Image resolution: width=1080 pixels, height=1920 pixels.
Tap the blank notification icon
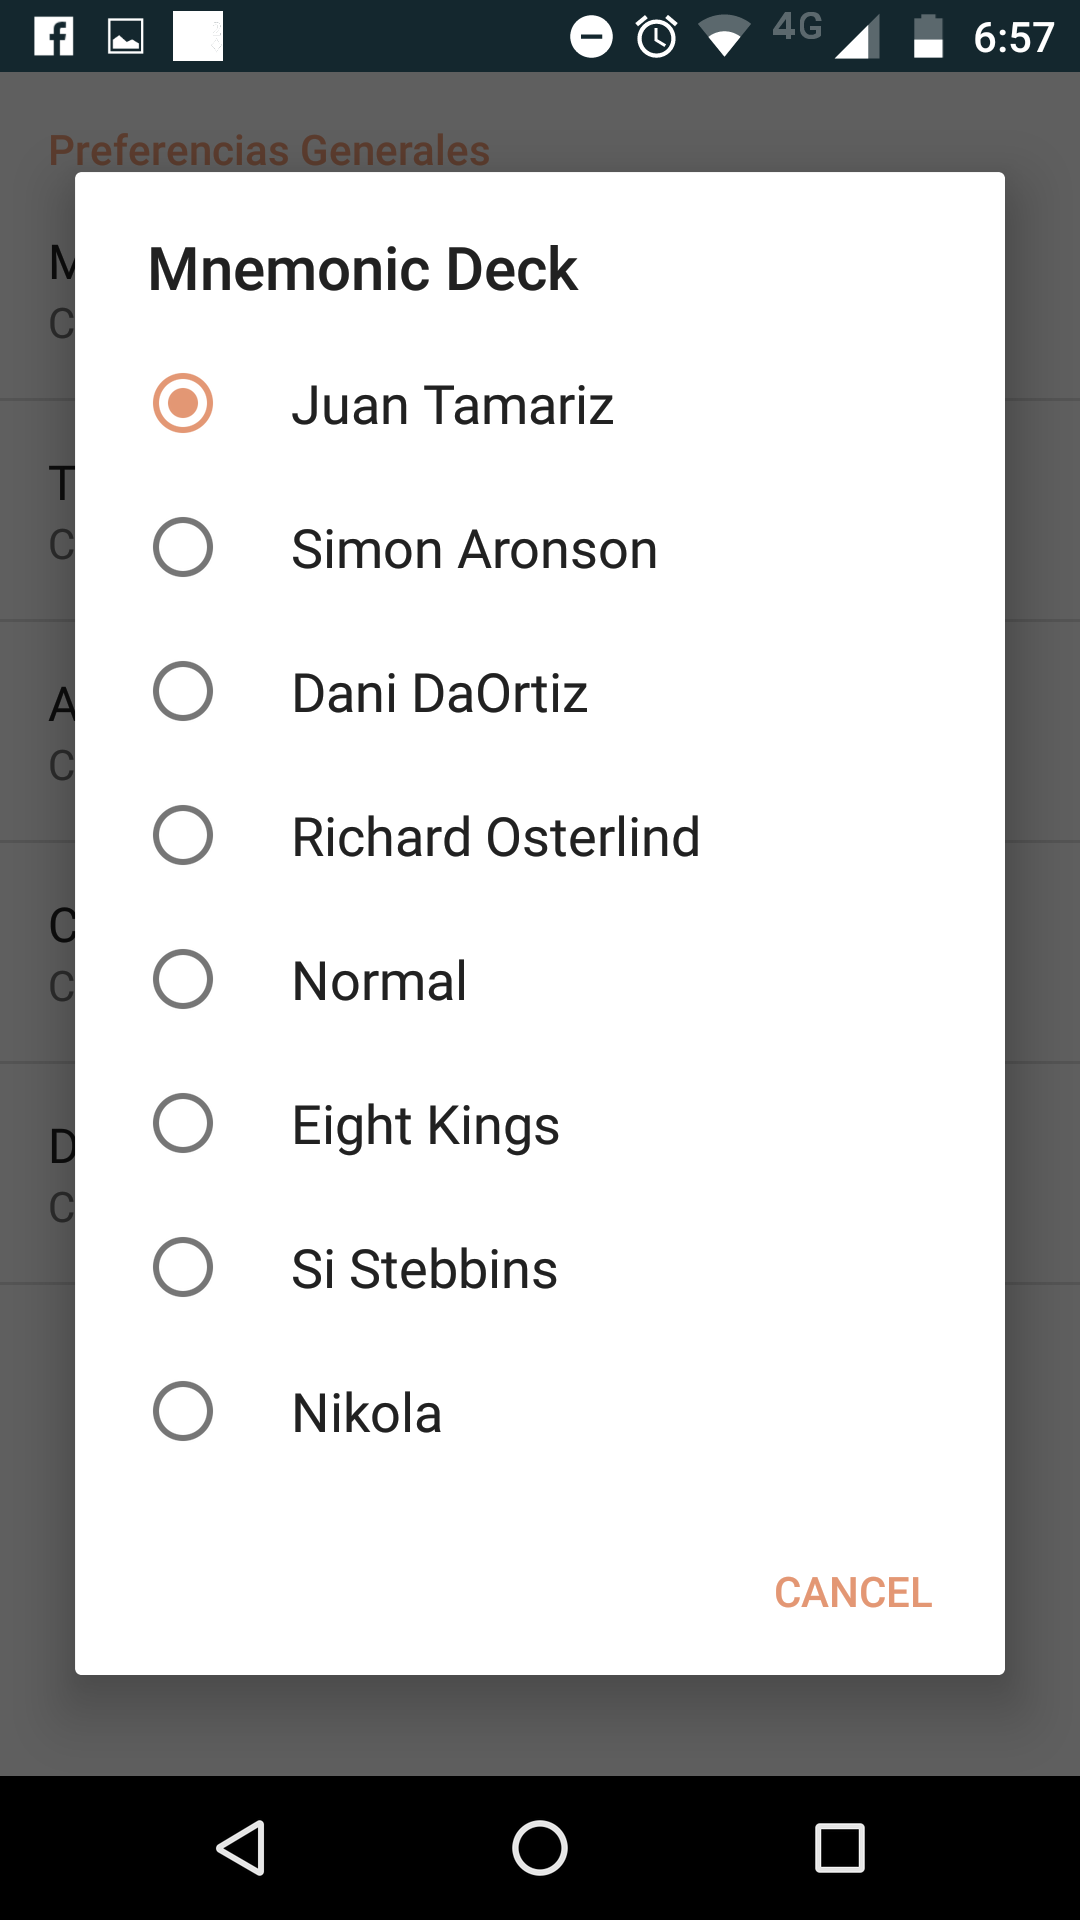[198, 38]
